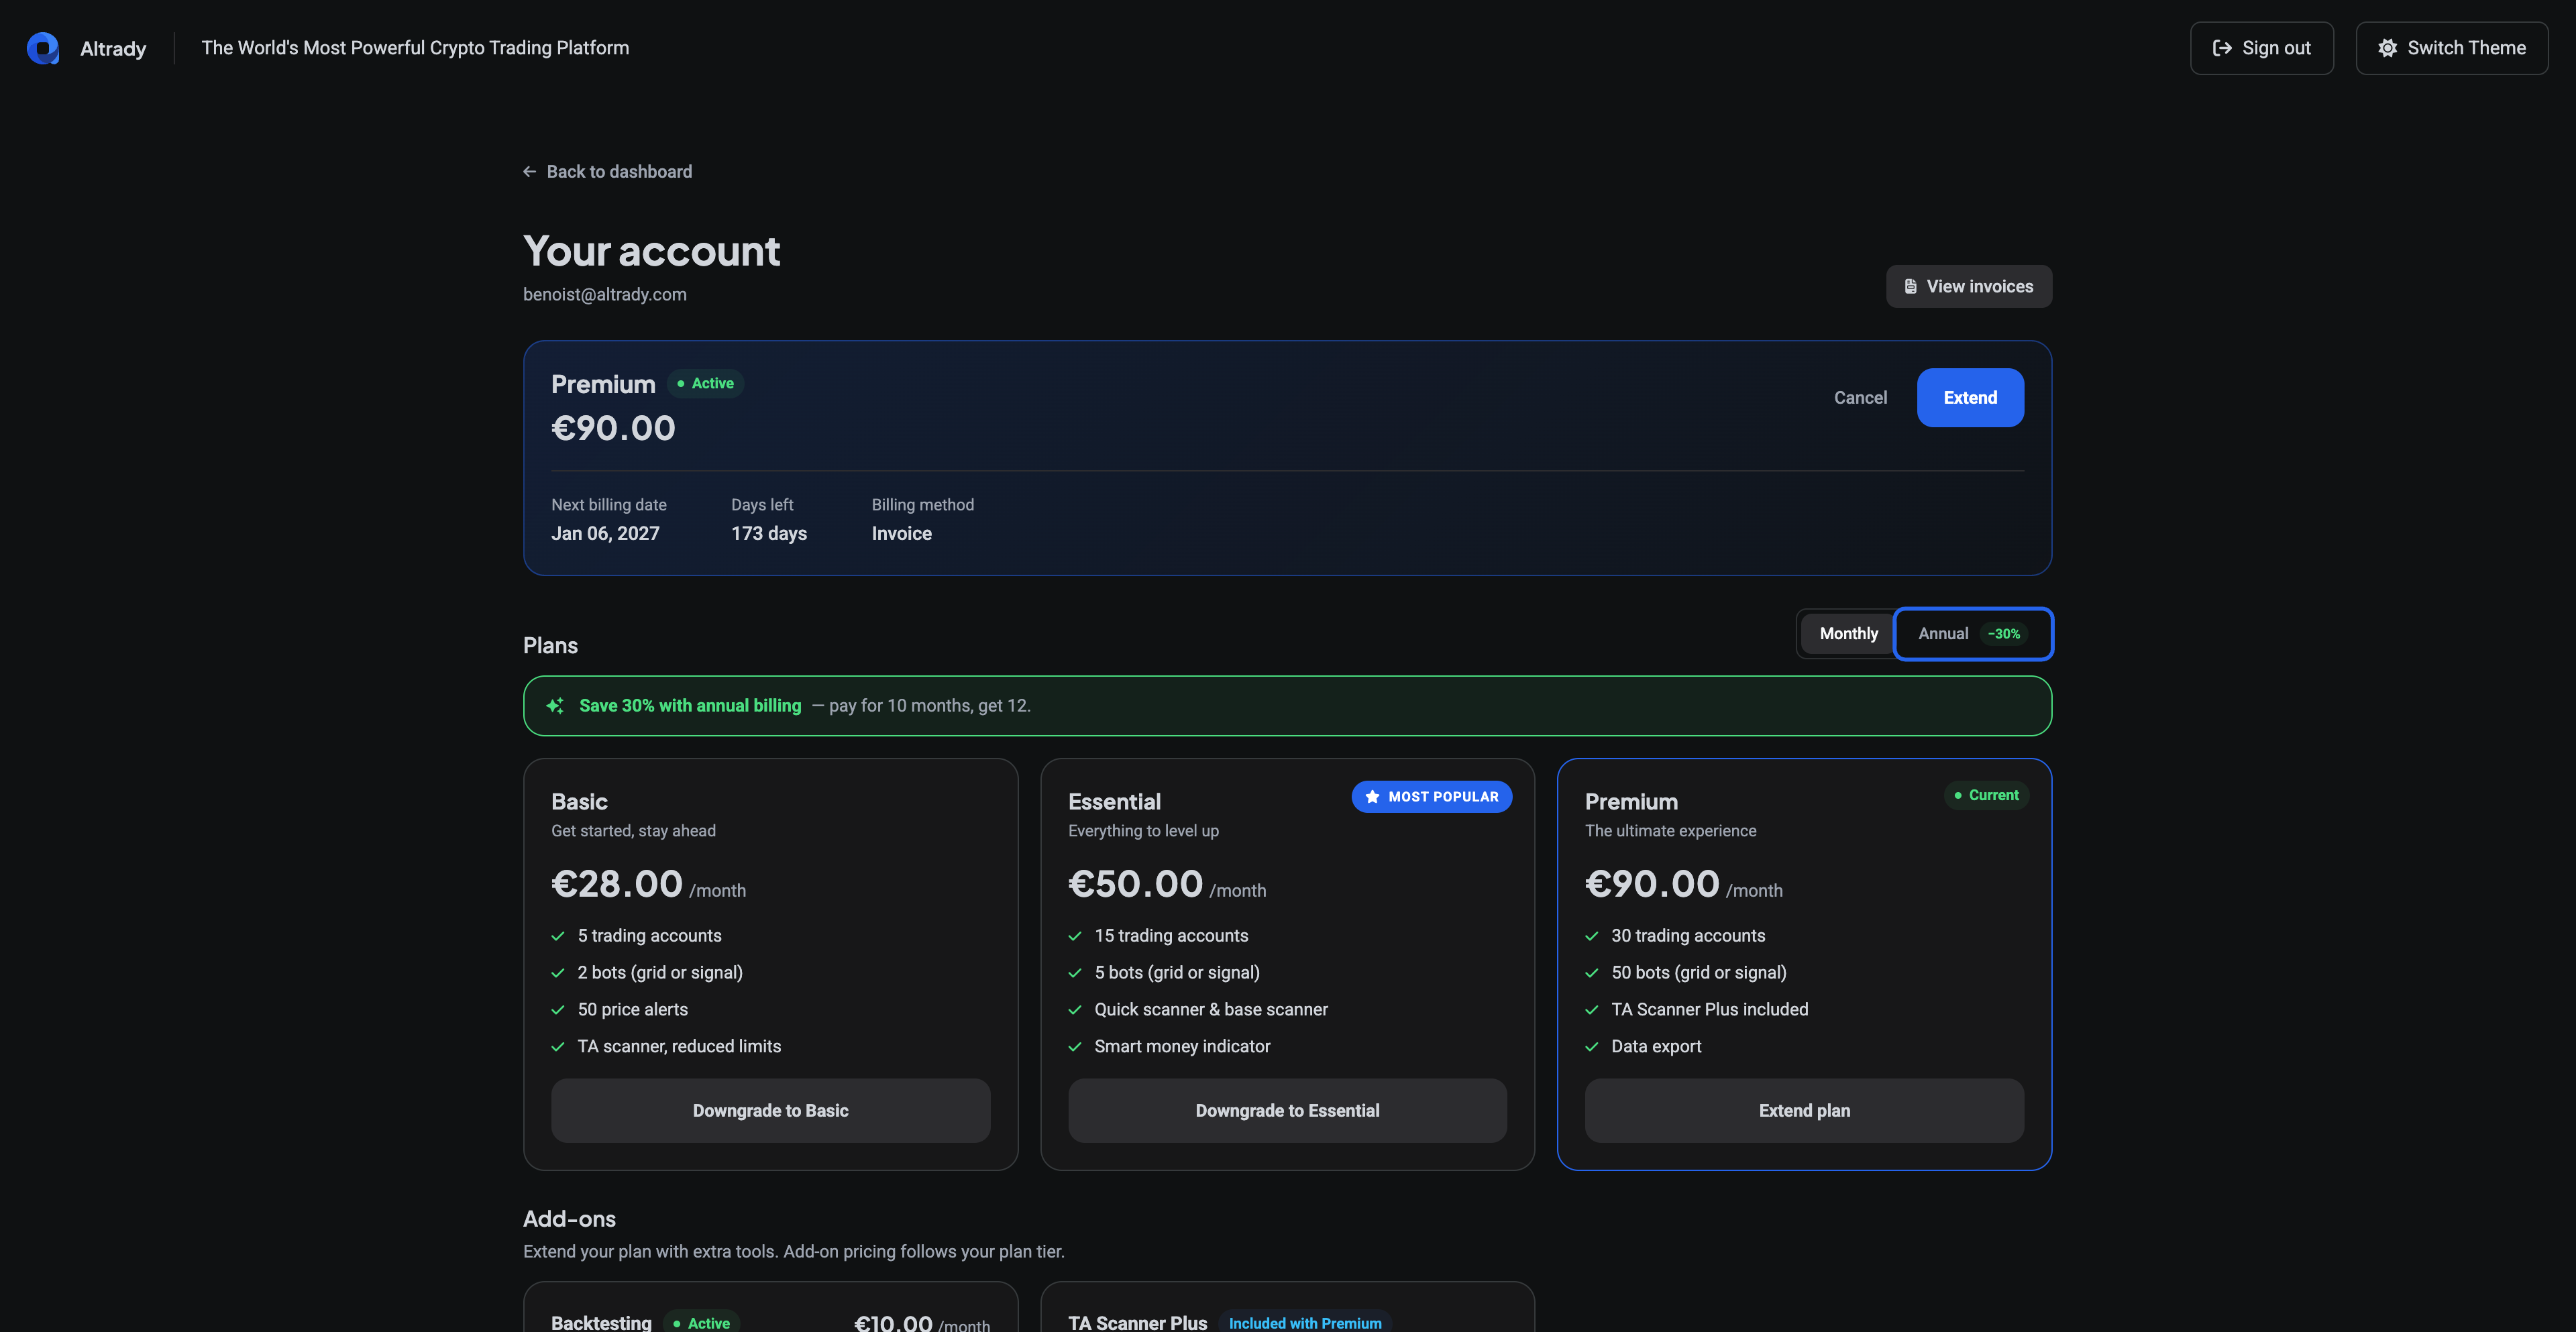Cancel the Premium subscription
The image size is (2576, 1332).
click(x=1860, y=398)
